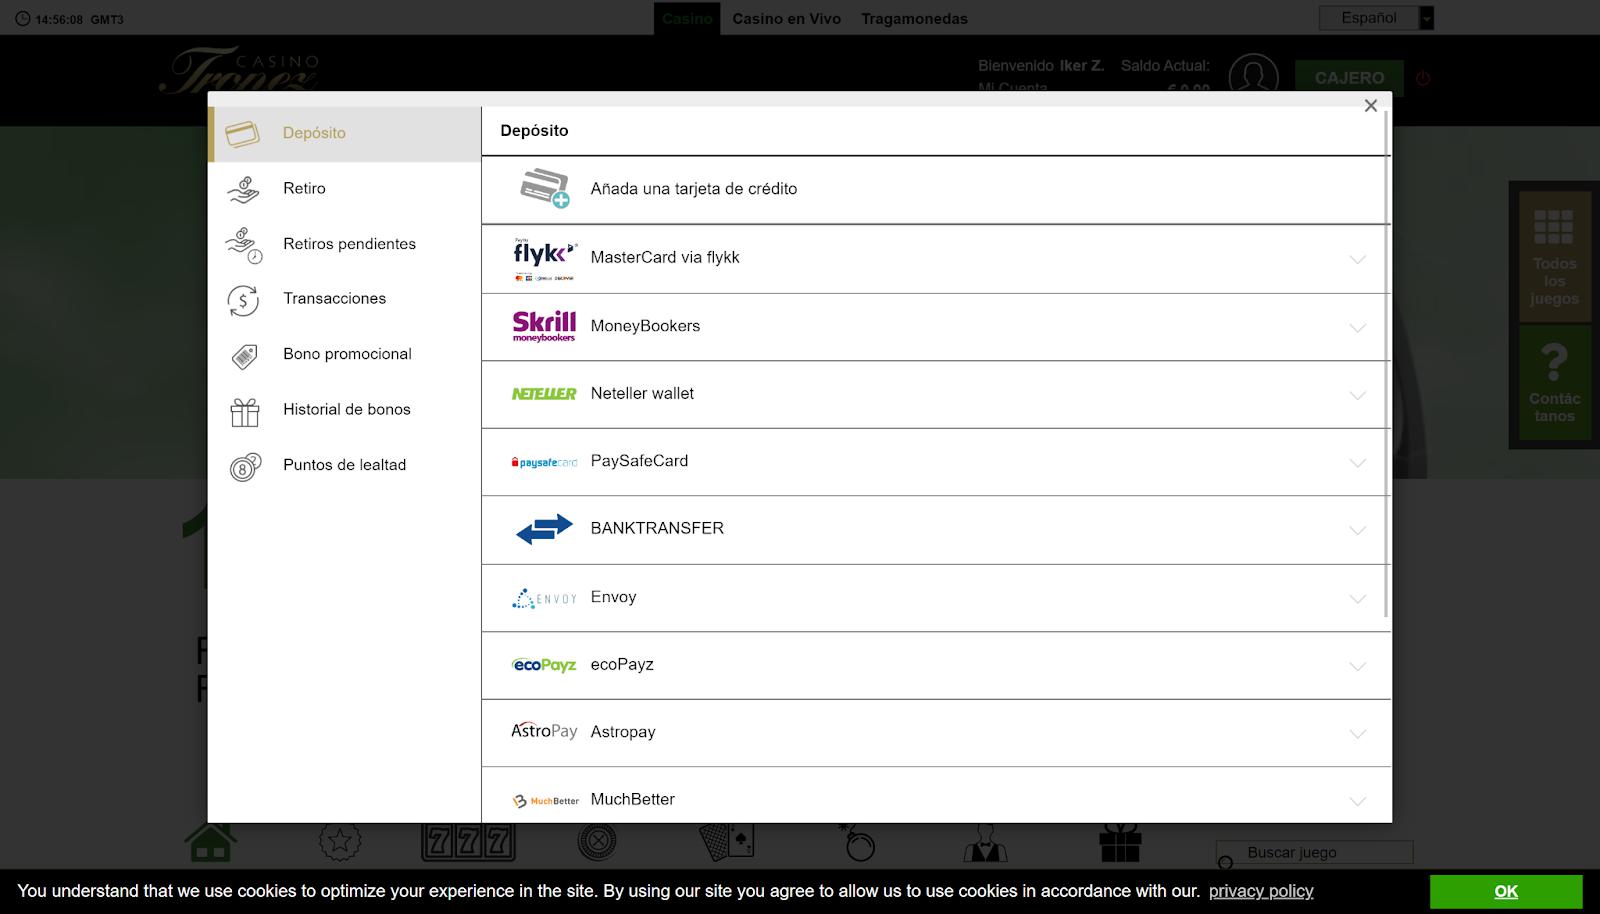The image size is (1600, 914).
Task: Expand the ecoPayz row chevron
Action: (1357, 666)
